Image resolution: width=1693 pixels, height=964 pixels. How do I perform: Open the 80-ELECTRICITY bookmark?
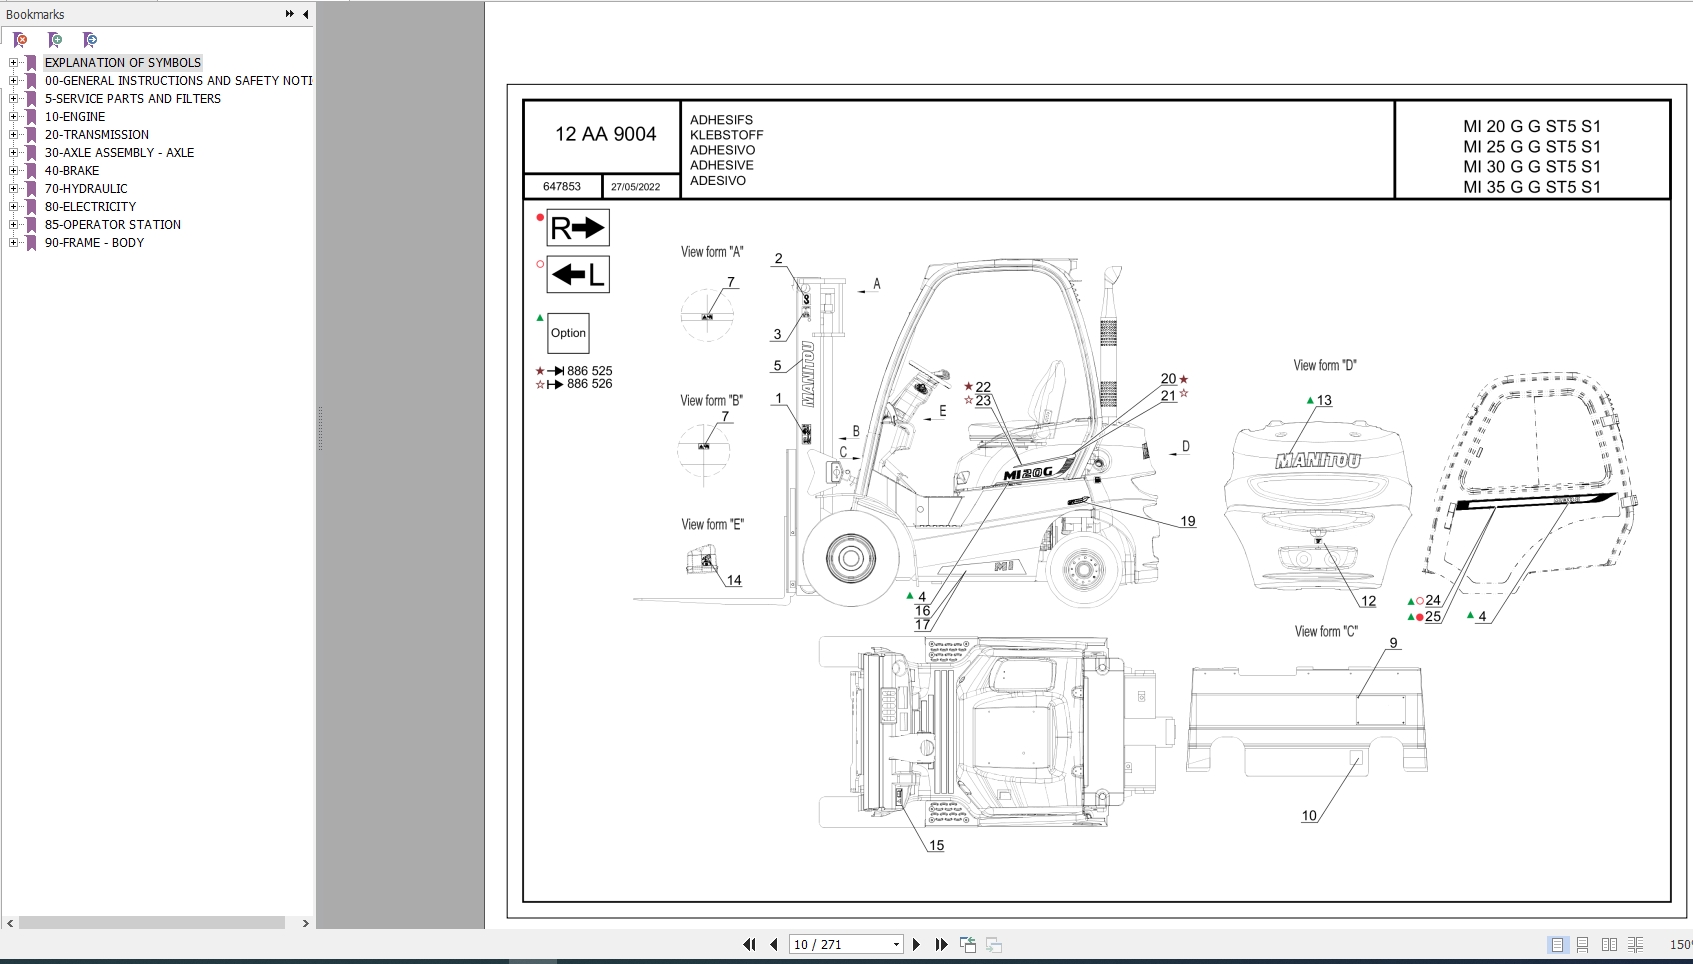90,206
